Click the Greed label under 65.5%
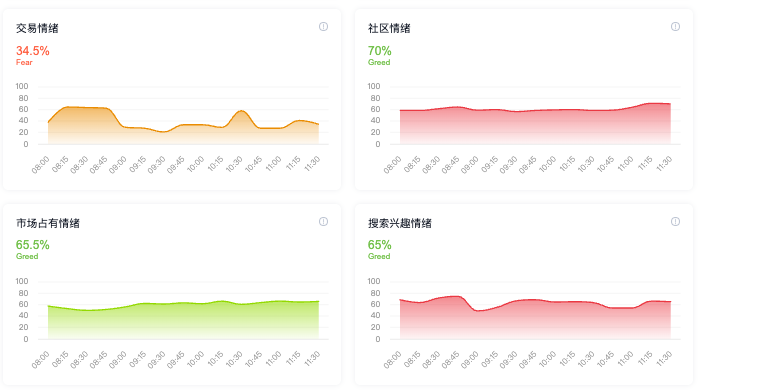 click(27, 257)
